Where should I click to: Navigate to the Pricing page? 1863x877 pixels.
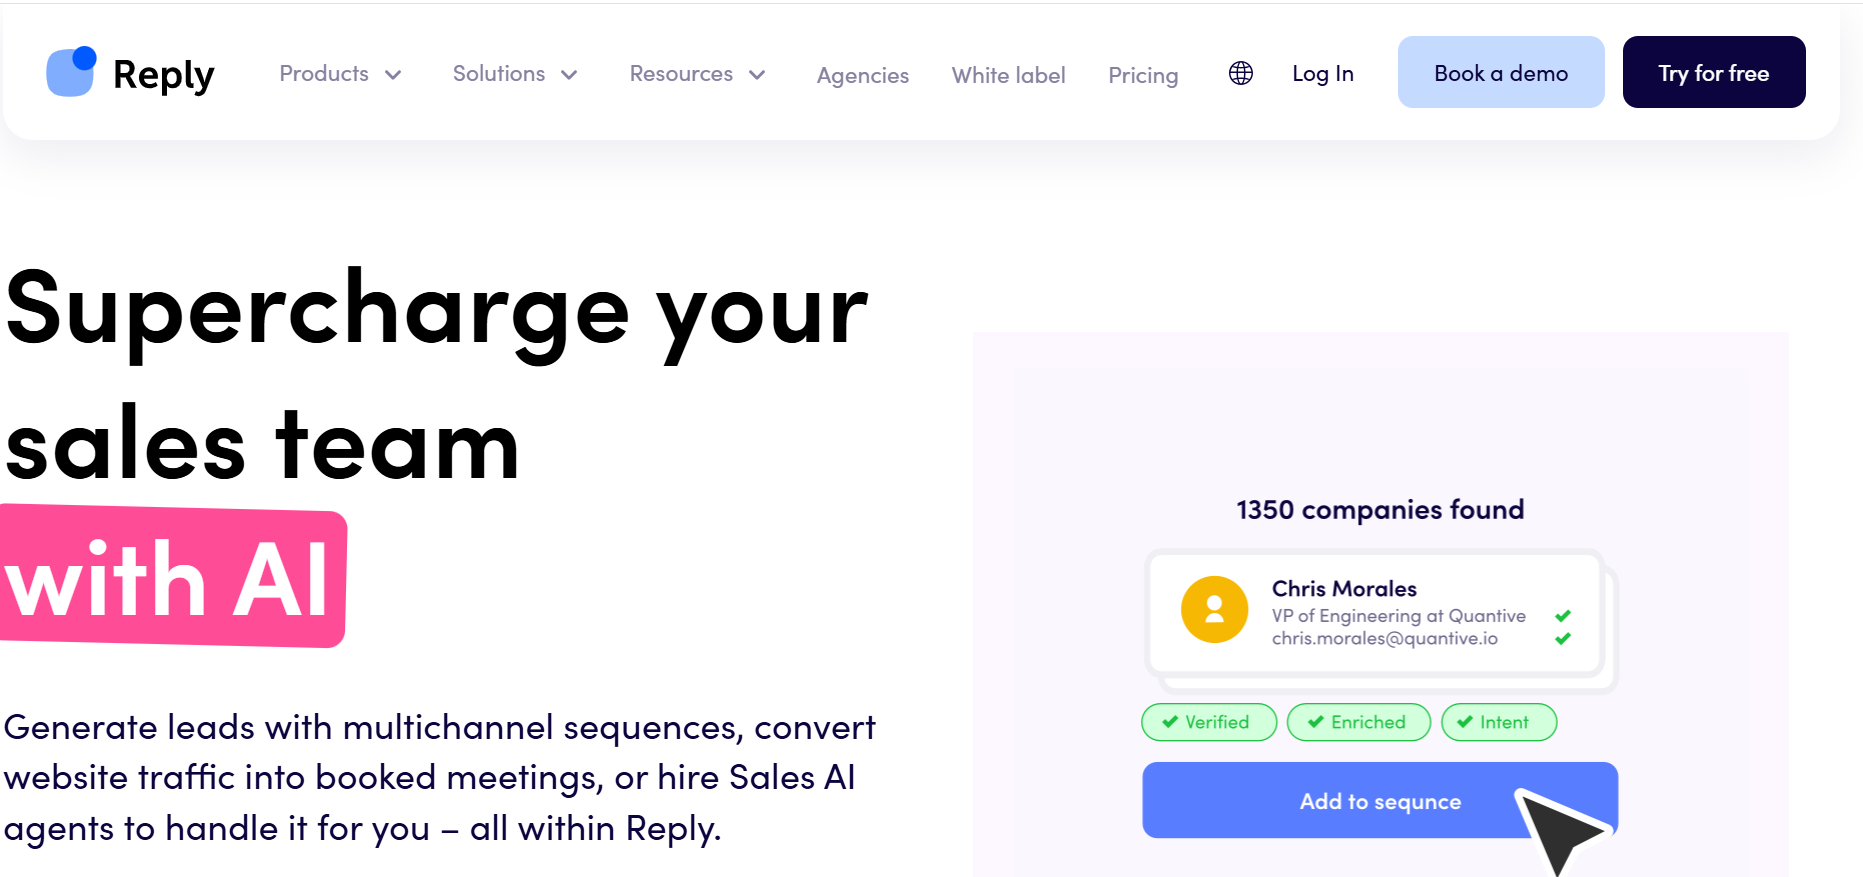[x=1143, y=75]
